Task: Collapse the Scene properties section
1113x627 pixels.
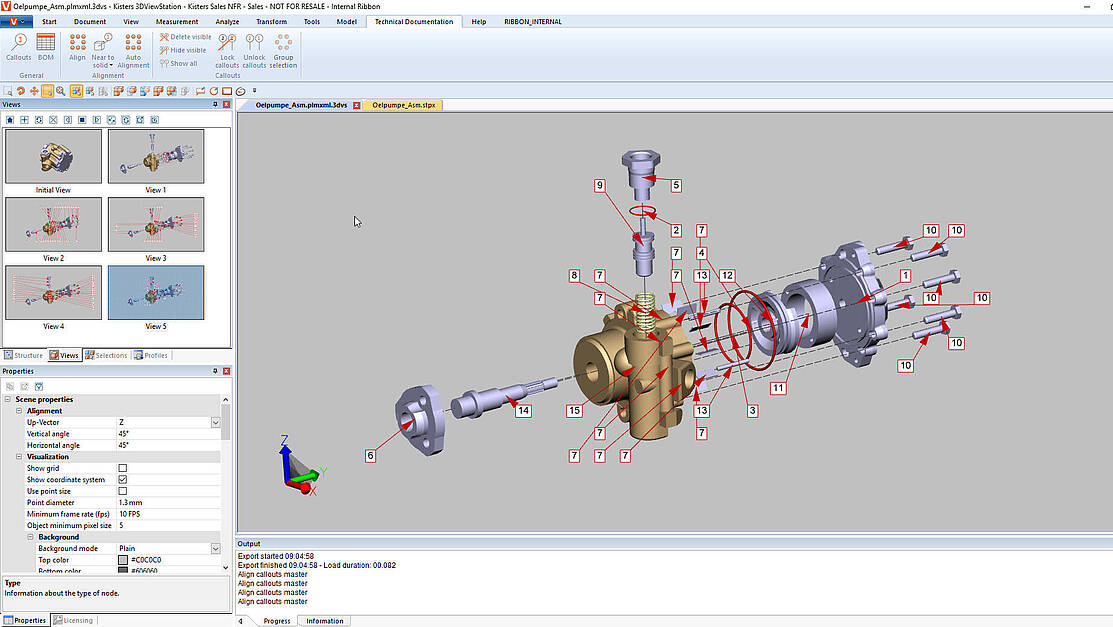Action: point(8,399)
